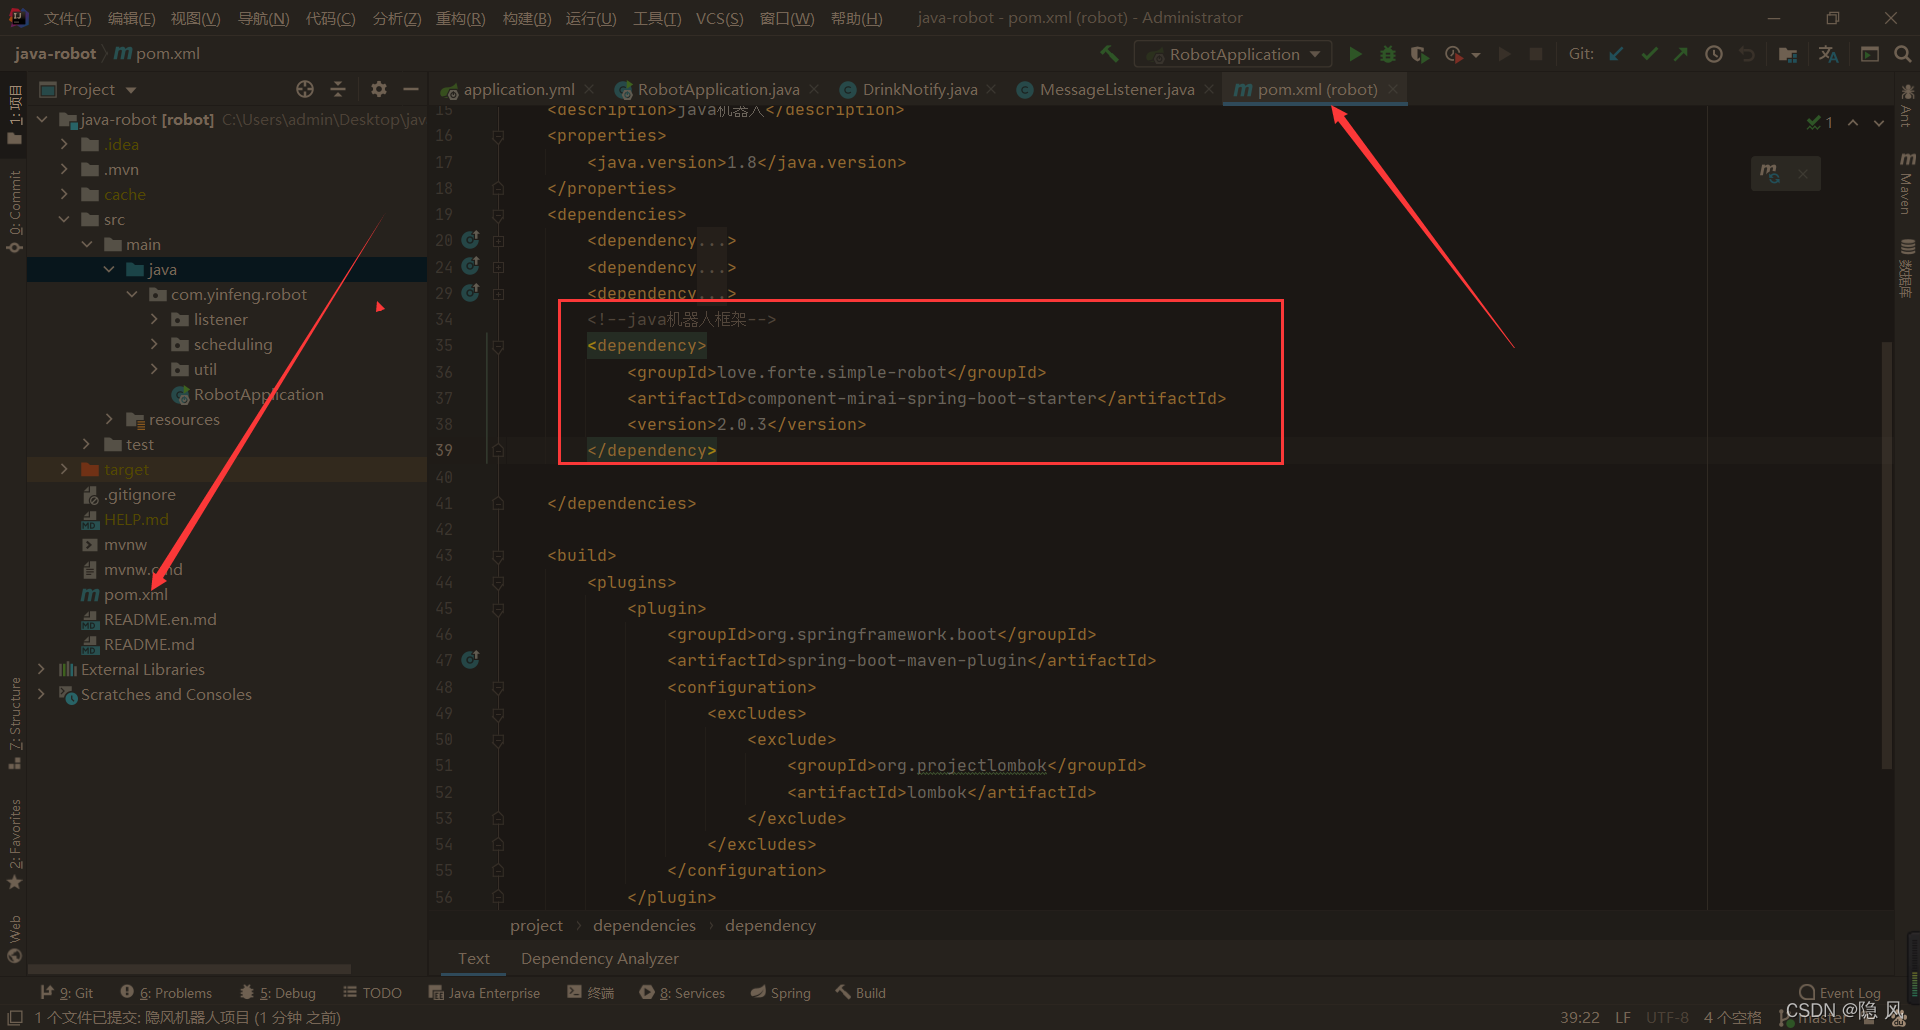Open the VCS(S) menu

tap(719, 18)
